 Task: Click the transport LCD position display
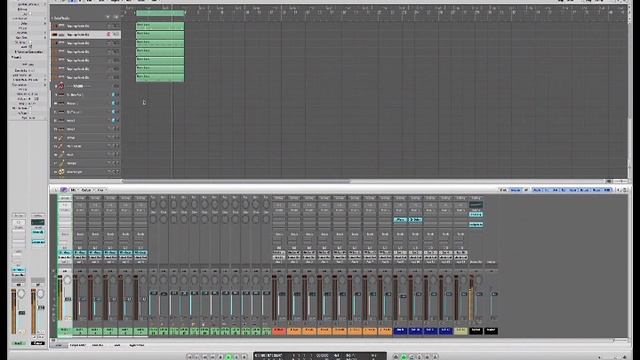point(320,356)
